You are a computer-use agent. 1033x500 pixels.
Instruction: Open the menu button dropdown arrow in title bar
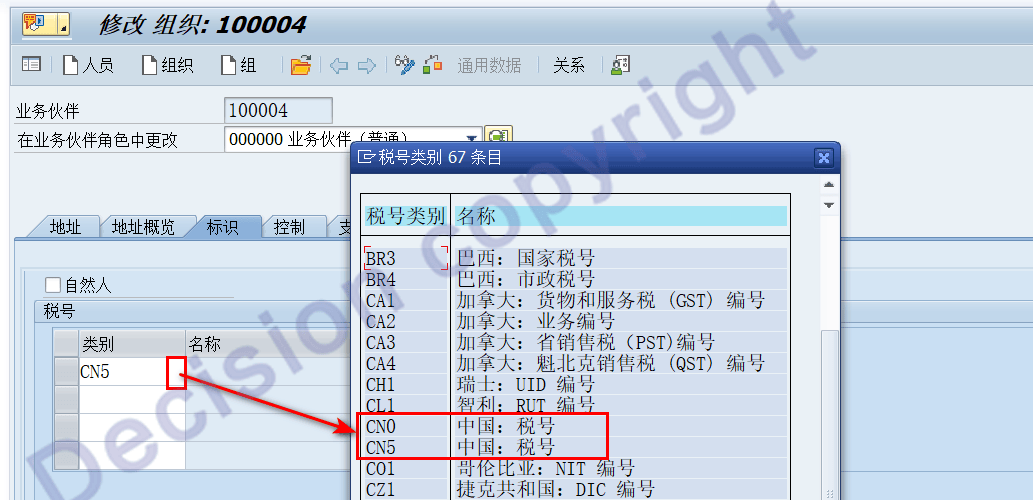click(x=62, y=24)
